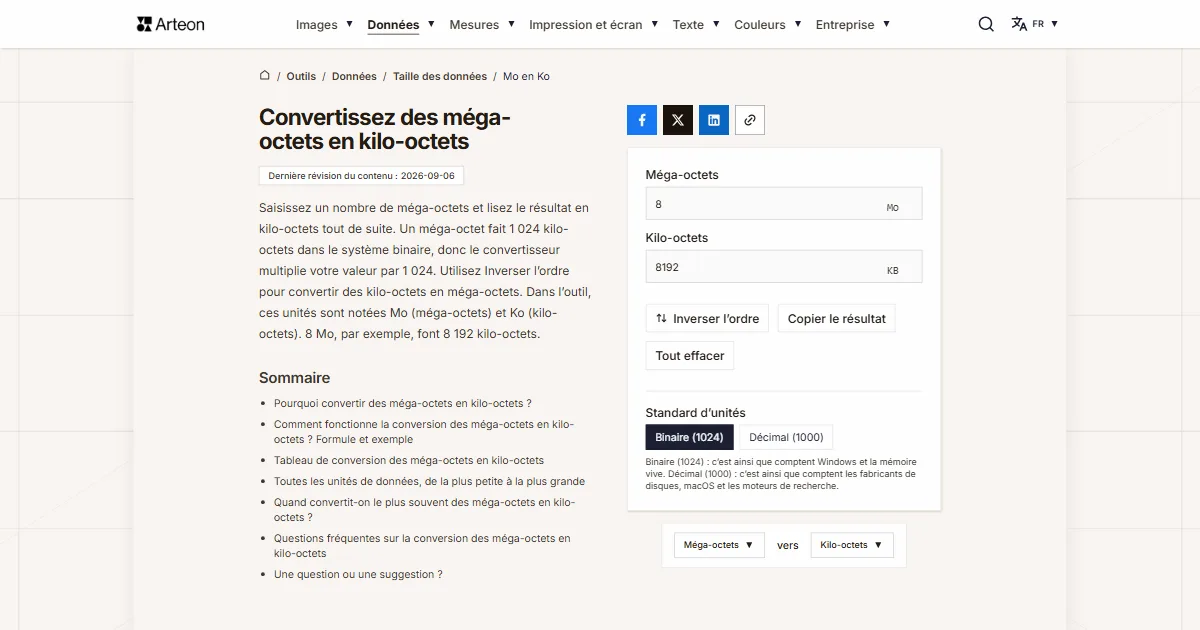This screenshot has height=630, width=1200.
Task: Open the Impression et écran menu
Action: [x=594, y=24]
